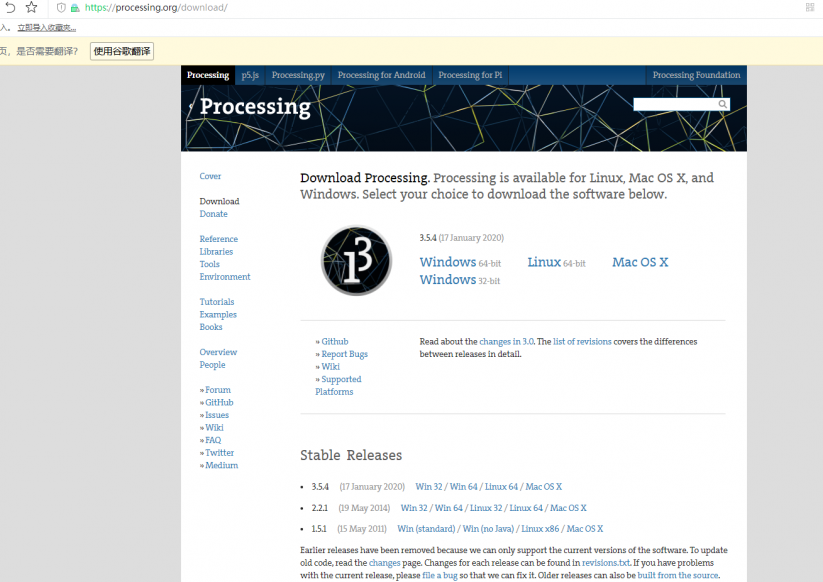Download Windows 64-bit version
823x582 pixels.
point(460,262)
